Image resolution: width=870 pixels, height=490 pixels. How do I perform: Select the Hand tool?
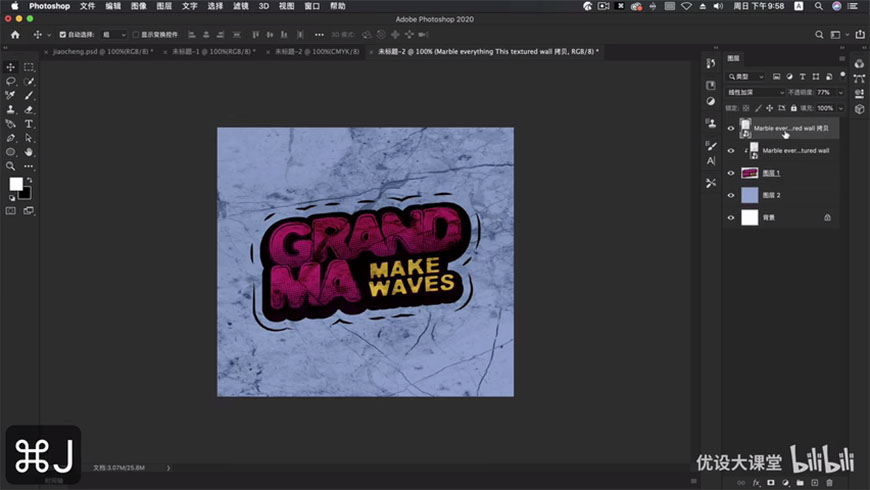point(29,152)
